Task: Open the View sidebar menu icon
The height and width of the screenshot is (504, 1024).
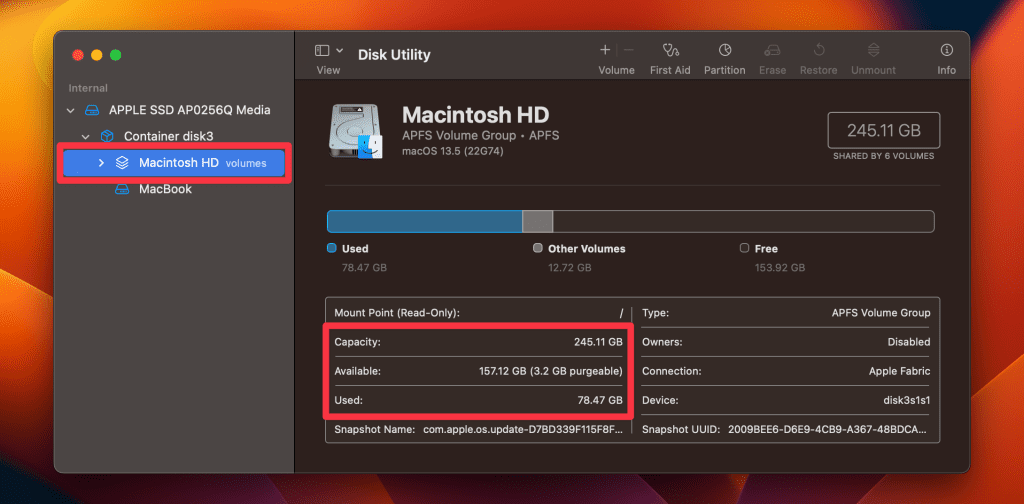Action: pos(322,50)
